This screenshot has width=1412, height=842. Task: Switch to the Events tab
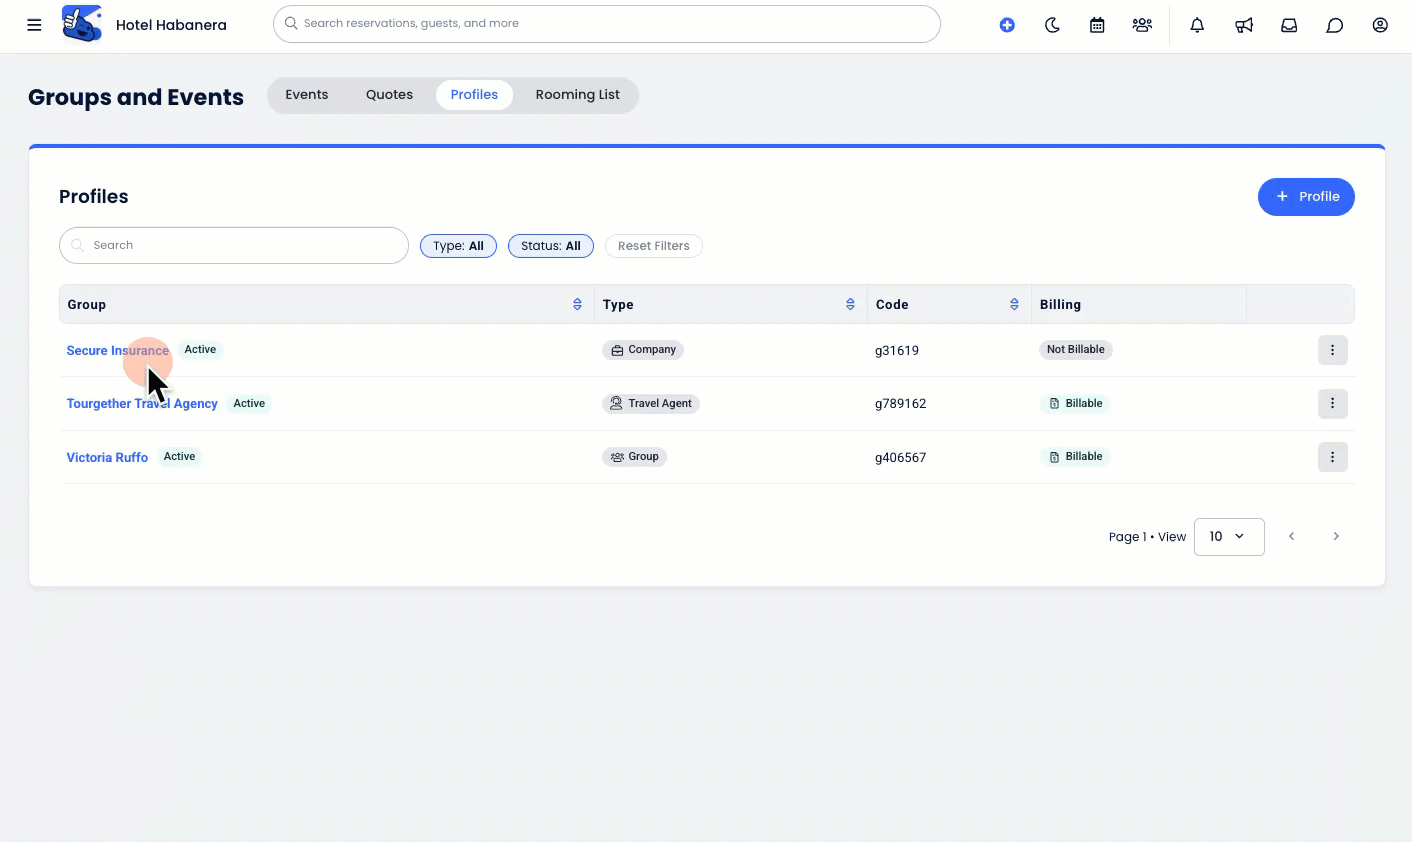pos(306,95)
